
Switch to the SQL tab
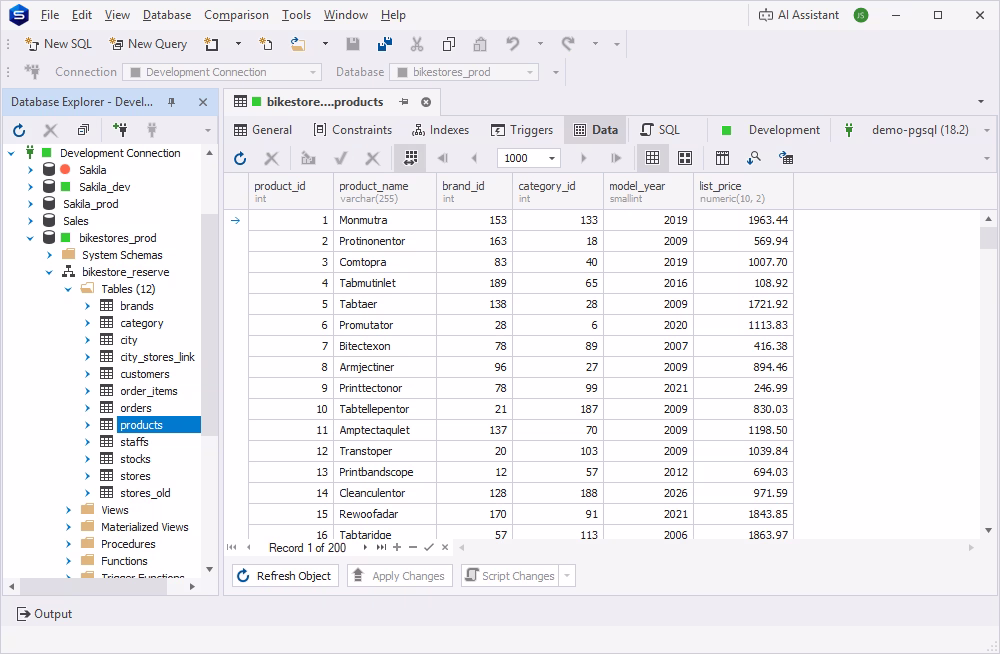(x=660, y=130)
